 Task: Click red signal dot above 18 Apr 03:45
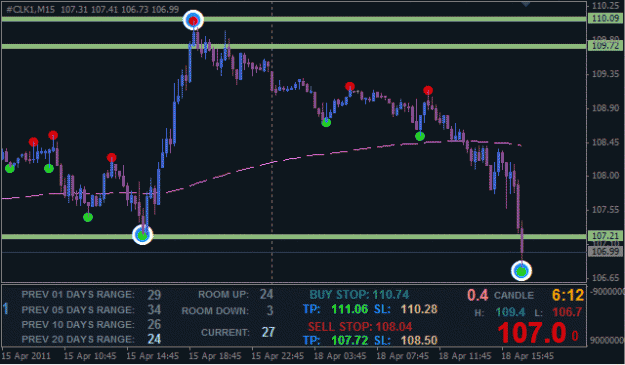tap(350, 86)
